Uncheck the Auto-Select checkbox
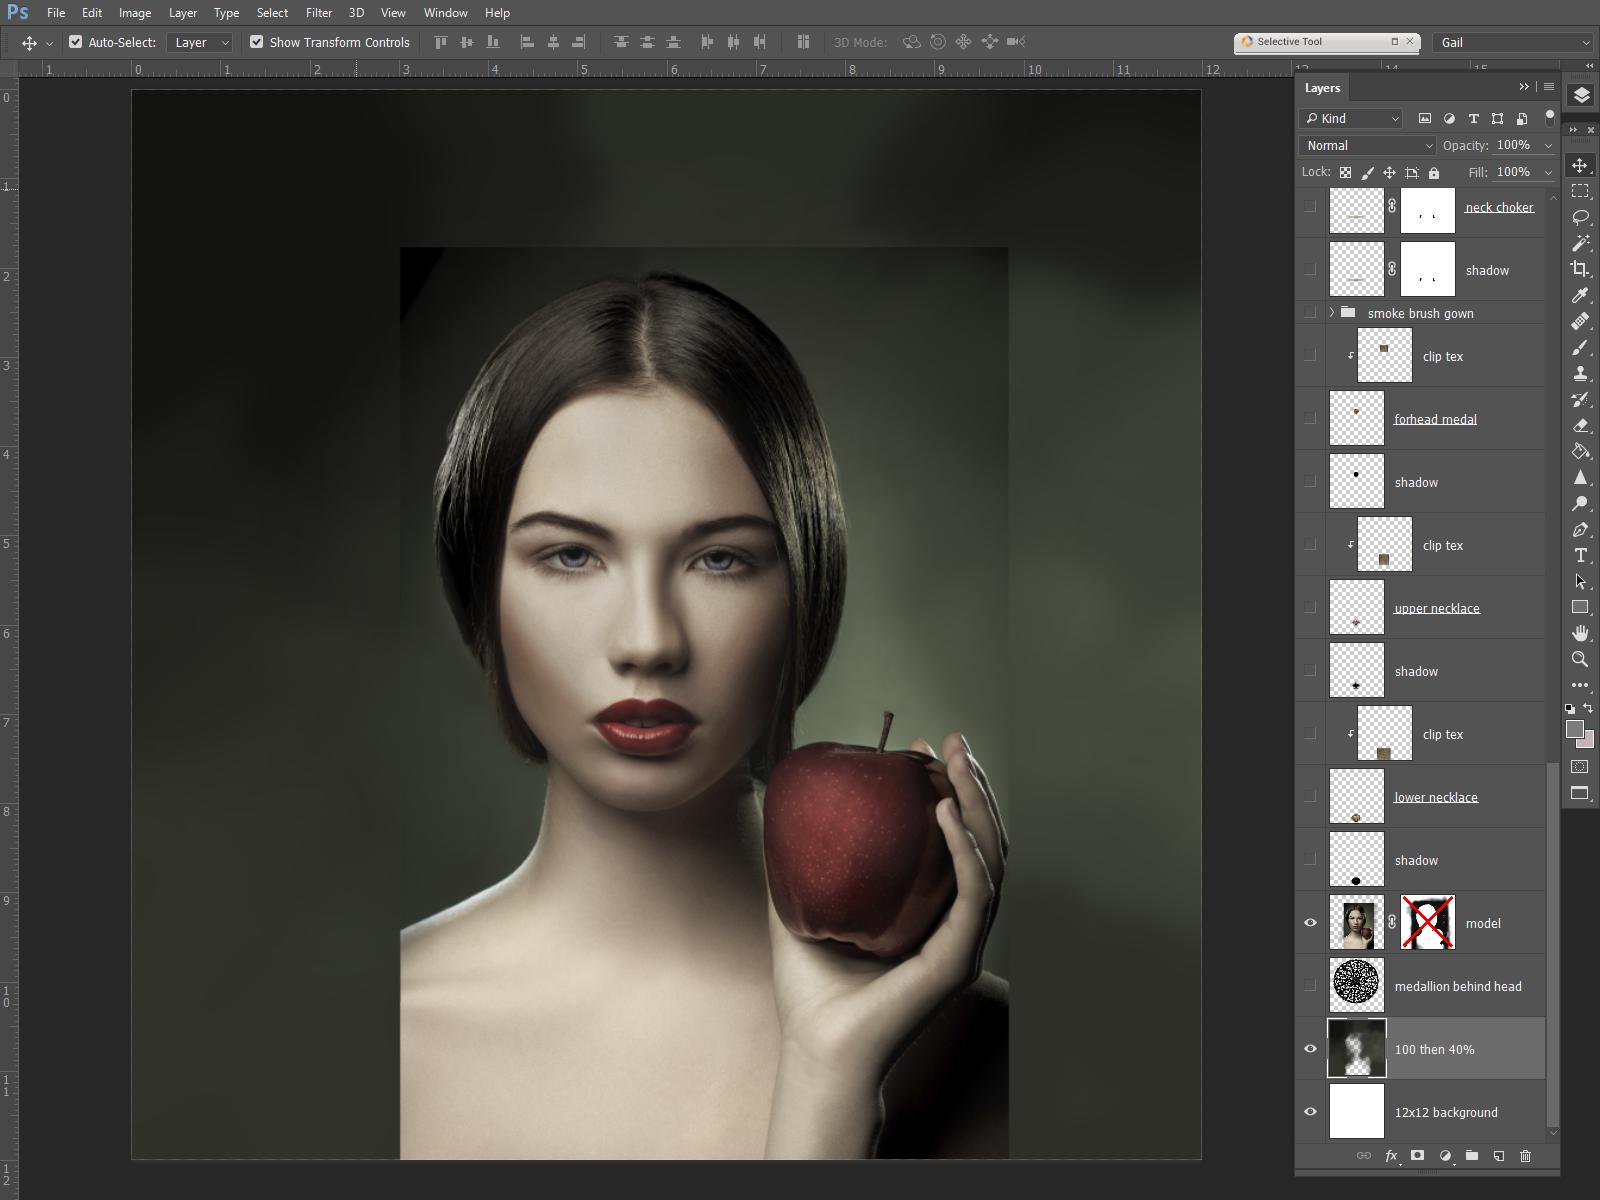The image size is (1600, 1200). click(75, 42)
